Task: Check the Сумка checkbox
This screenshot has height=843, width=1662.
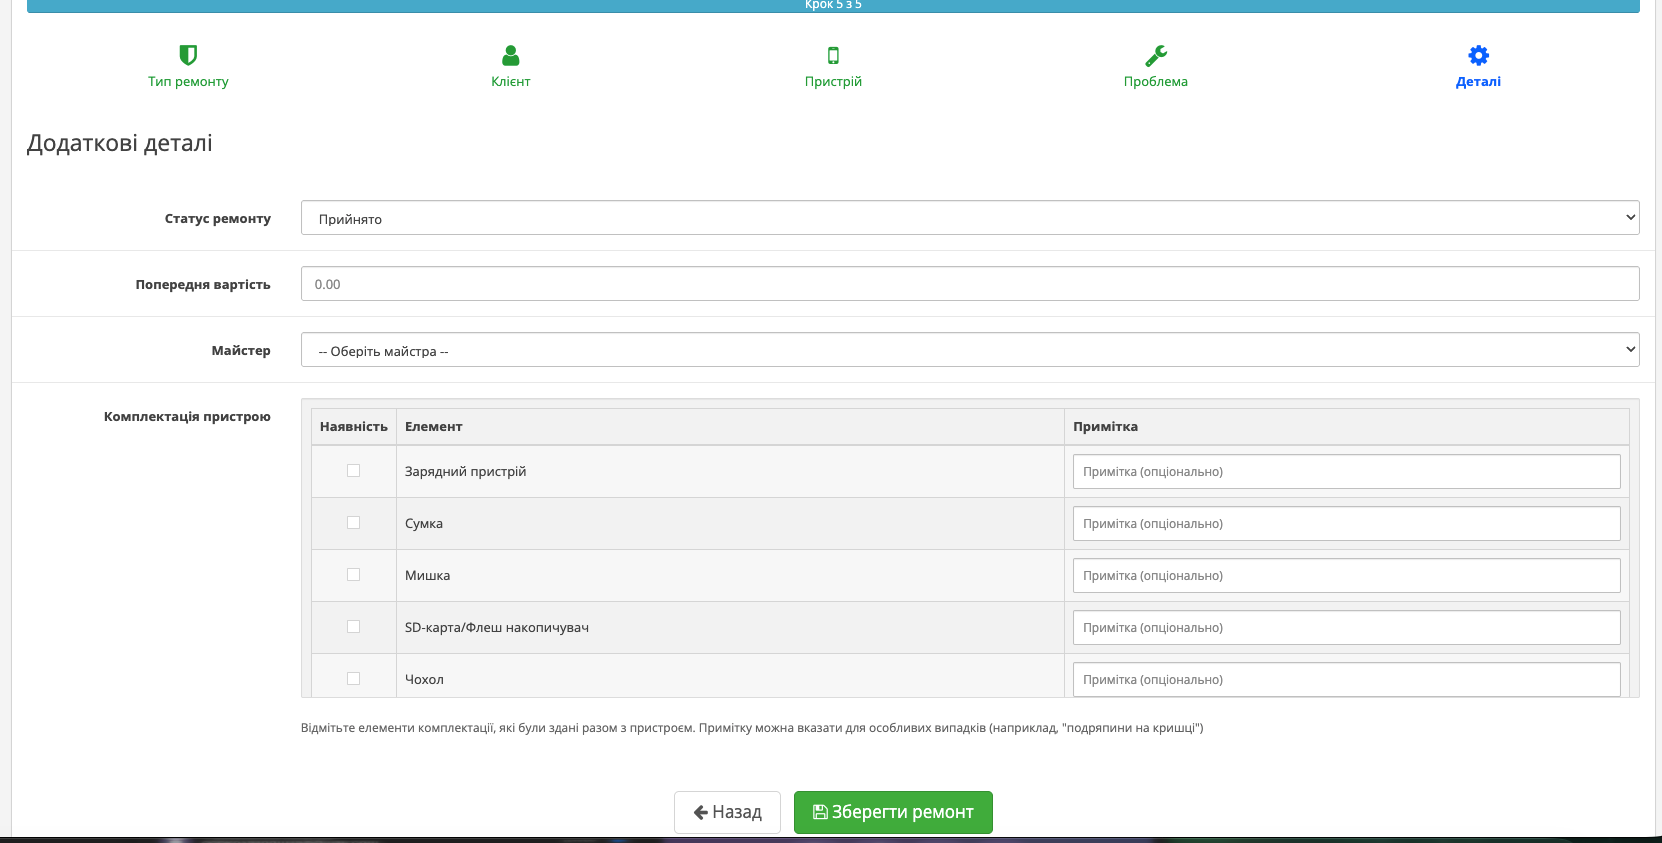Action: click(353, 523)
